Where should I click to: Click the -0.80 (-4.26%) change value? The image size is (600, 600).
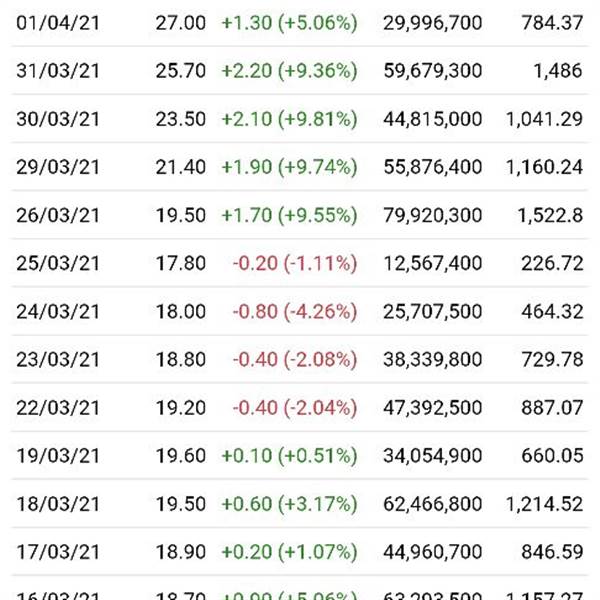[295, 311]
